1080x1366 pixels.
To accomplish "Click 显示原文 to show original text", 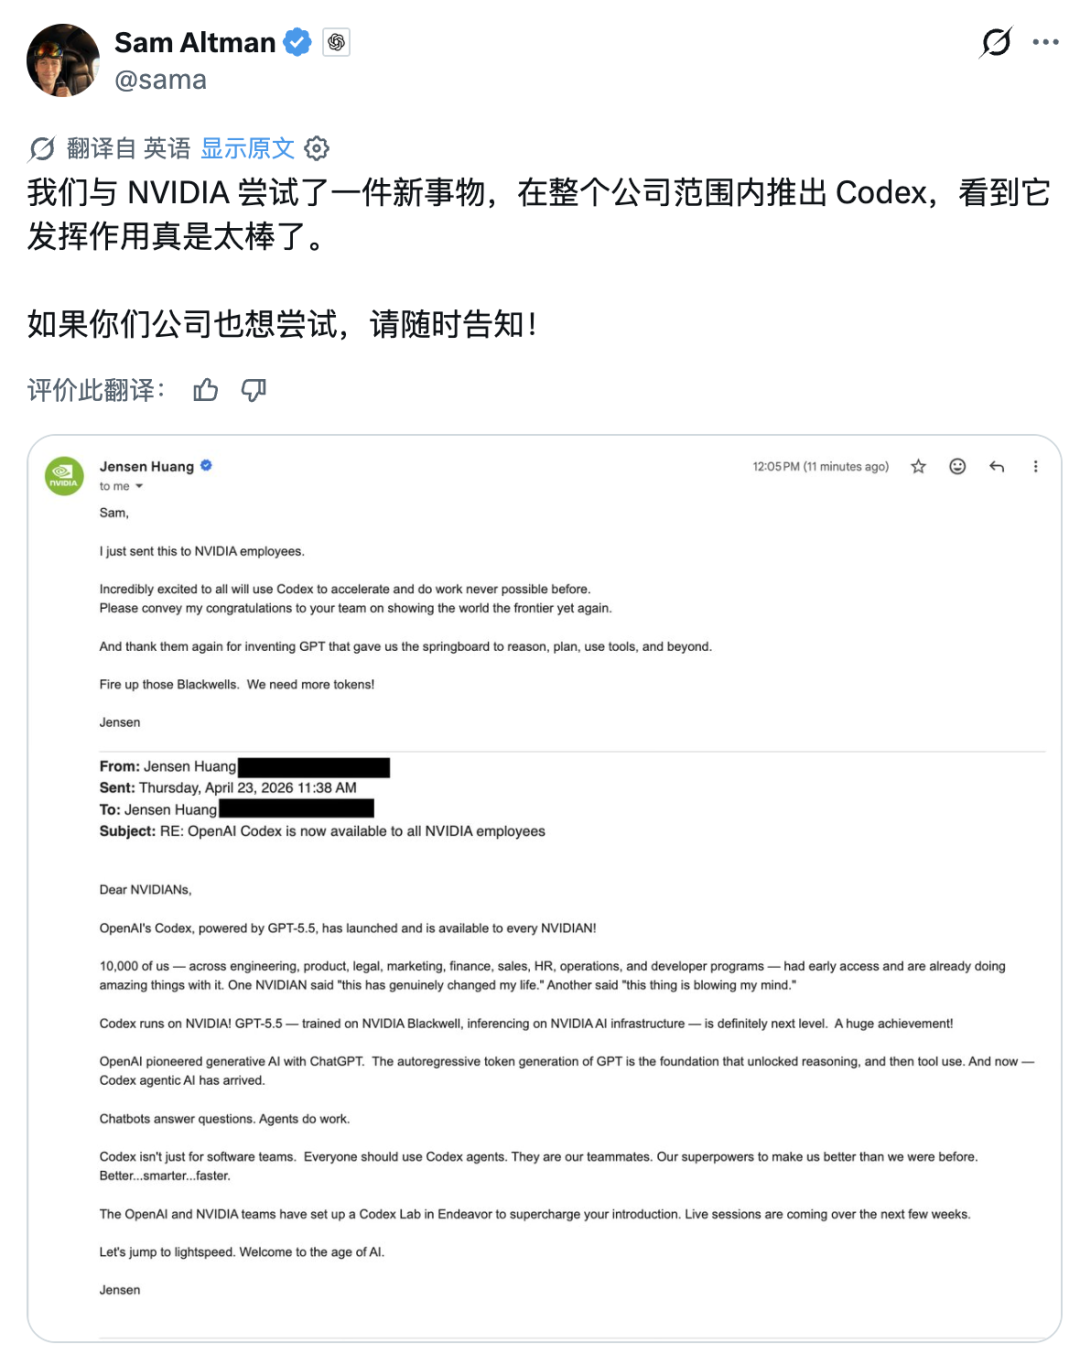I will [x=247, y=149].
